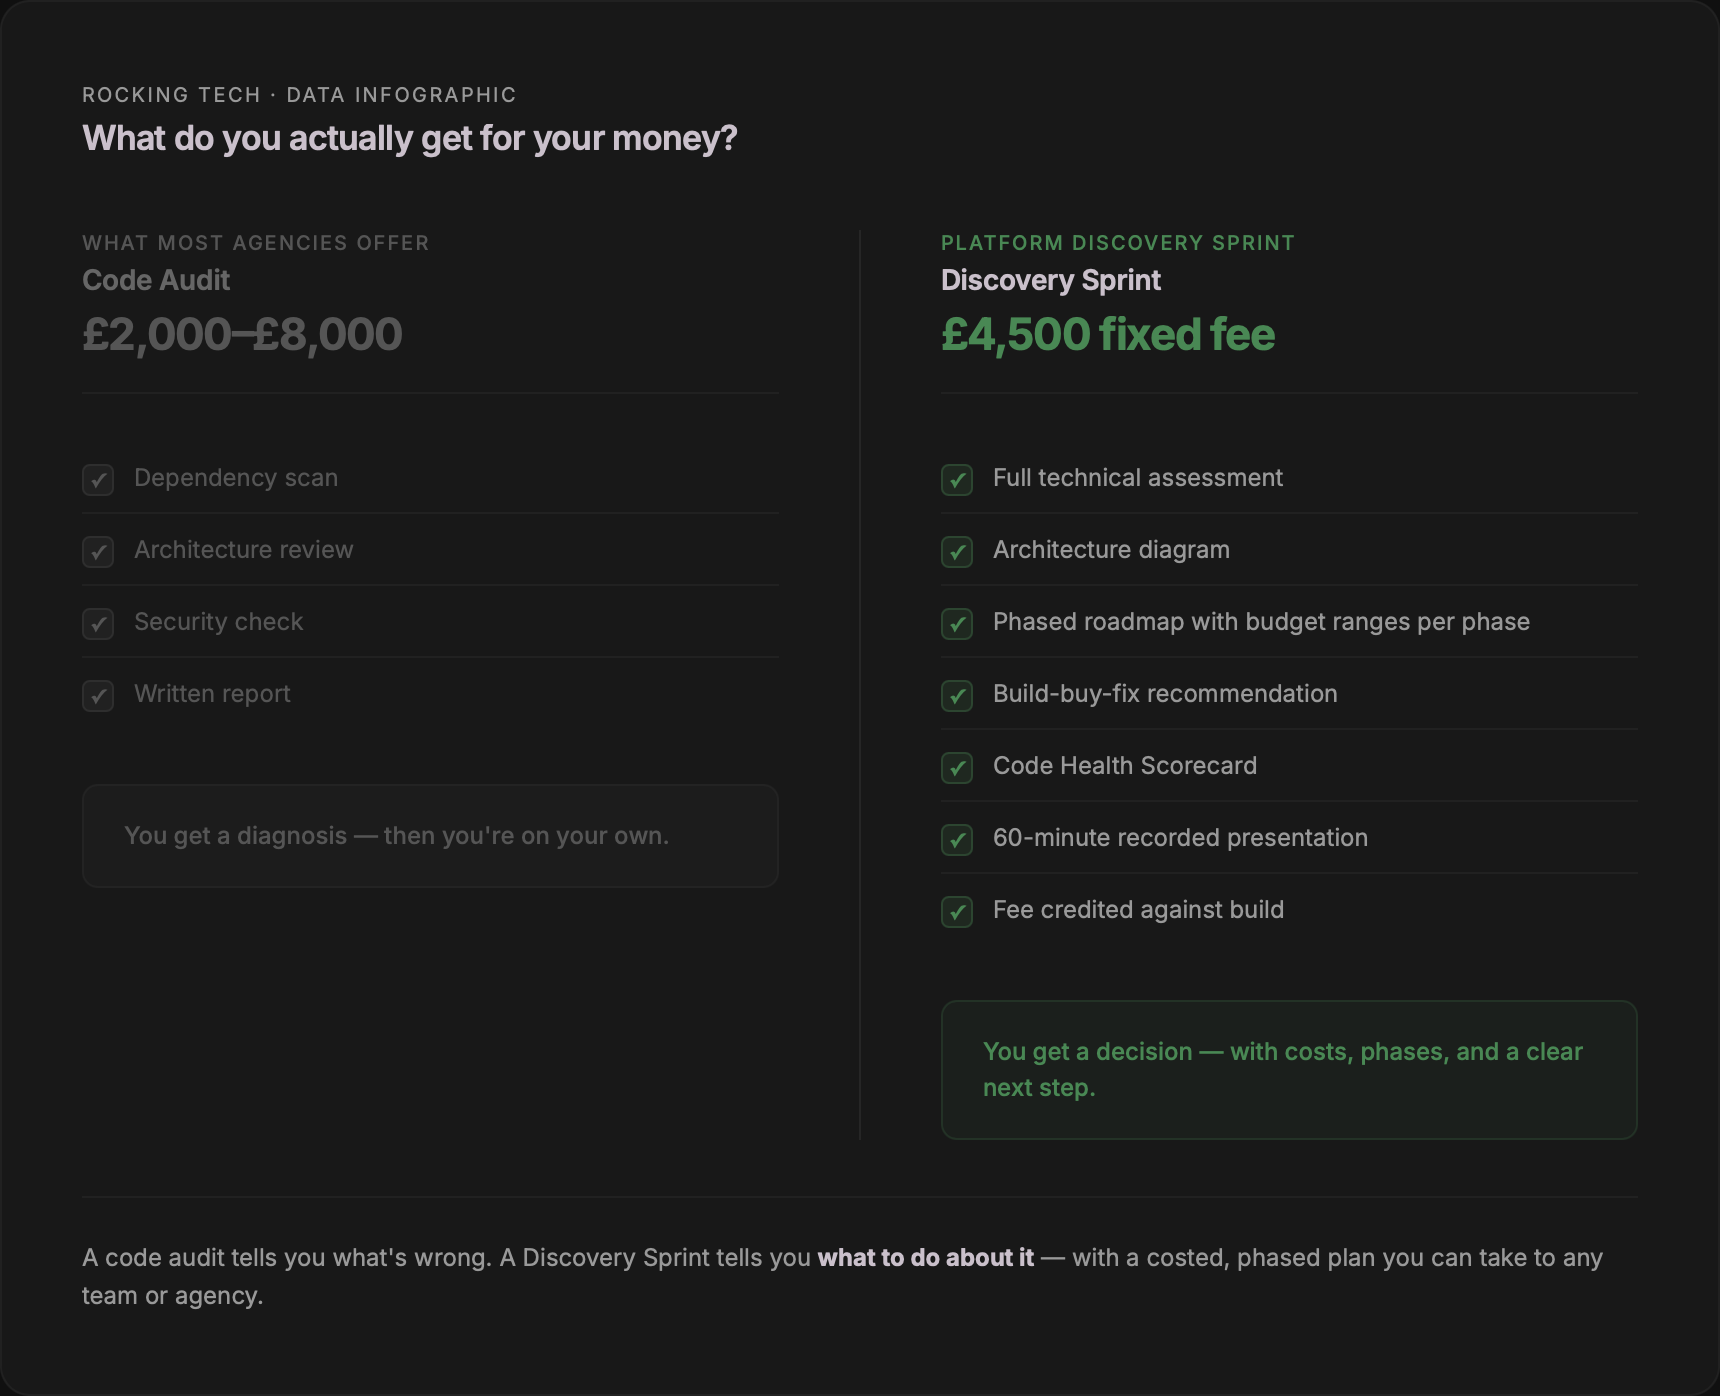Click the bold 'what to do about it' text
Image resolution: width=1720 pixels, height=1396 pixels.
coord(925,1258)
